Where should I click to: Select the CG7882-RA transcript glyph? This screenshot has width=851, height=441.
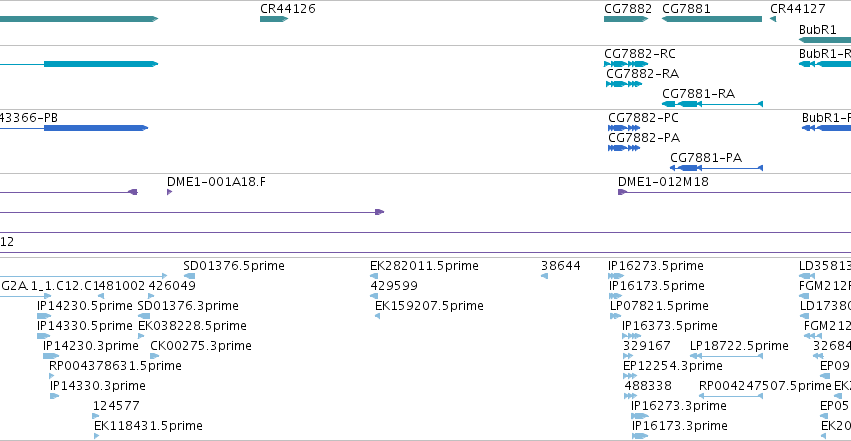[624, 84]
